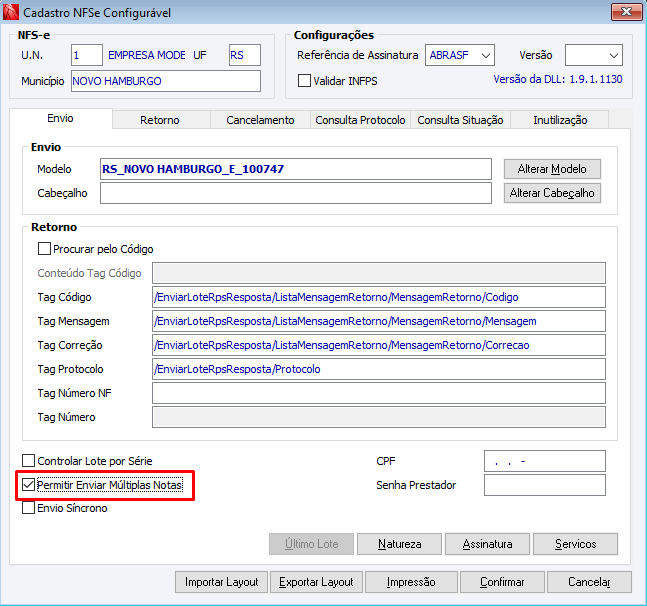The image size is (647, 606).
Task: Enable the Validar INFPS checkbox
Action: pos(304,80)
